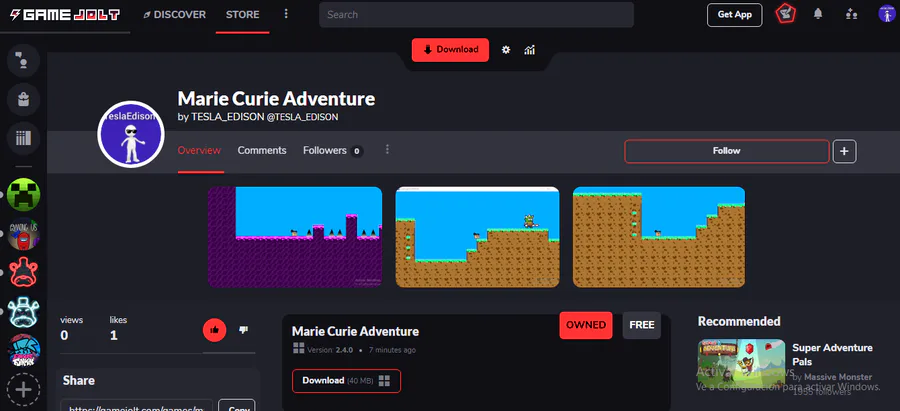Switch to the Comments tab

click(262, 150)
